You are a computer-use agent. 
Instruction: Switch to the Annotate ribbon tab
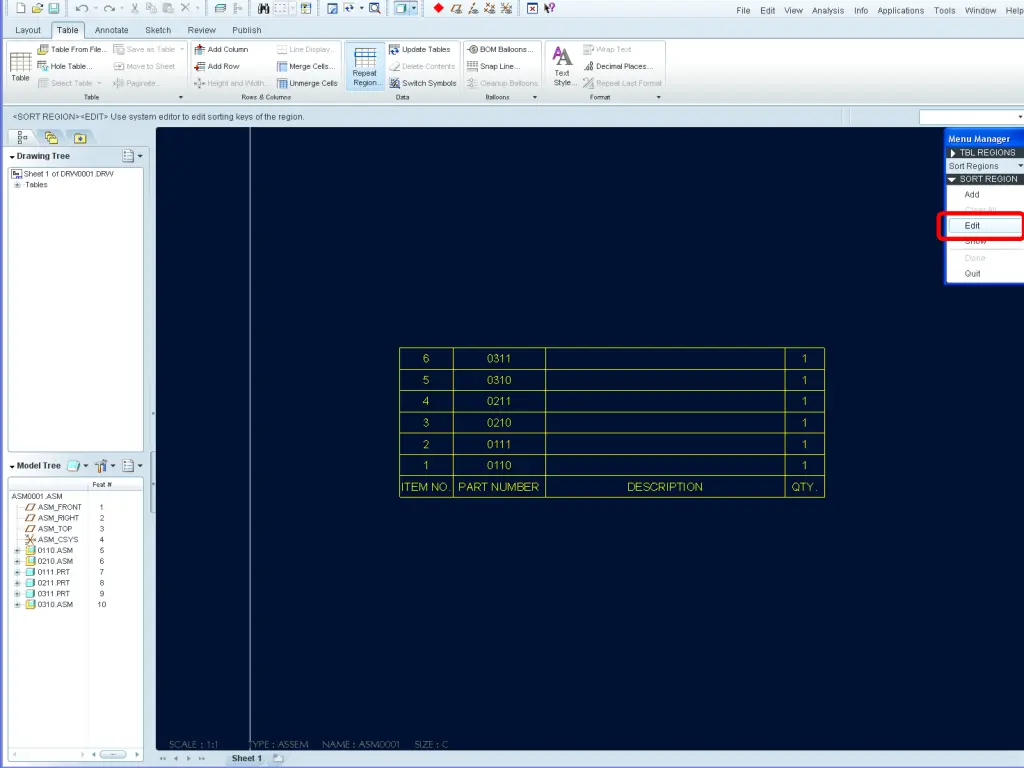pyautogui.click(x=112, y=30)
